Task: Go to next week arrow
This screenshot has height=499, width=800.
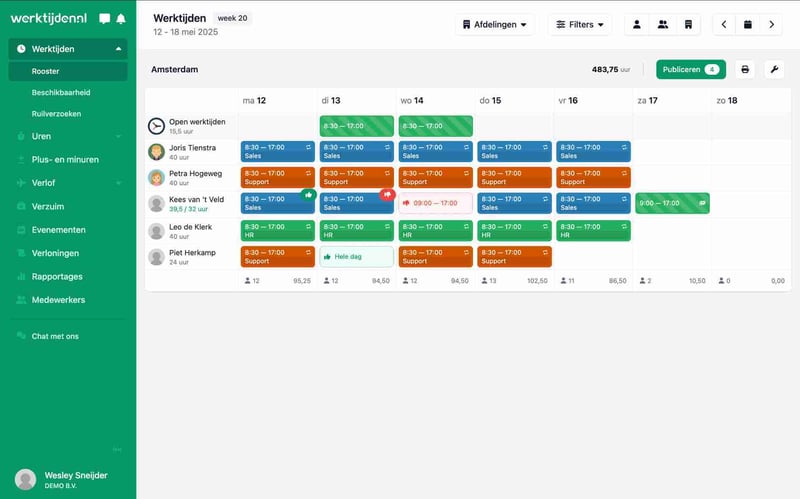Action: point(771,24)
